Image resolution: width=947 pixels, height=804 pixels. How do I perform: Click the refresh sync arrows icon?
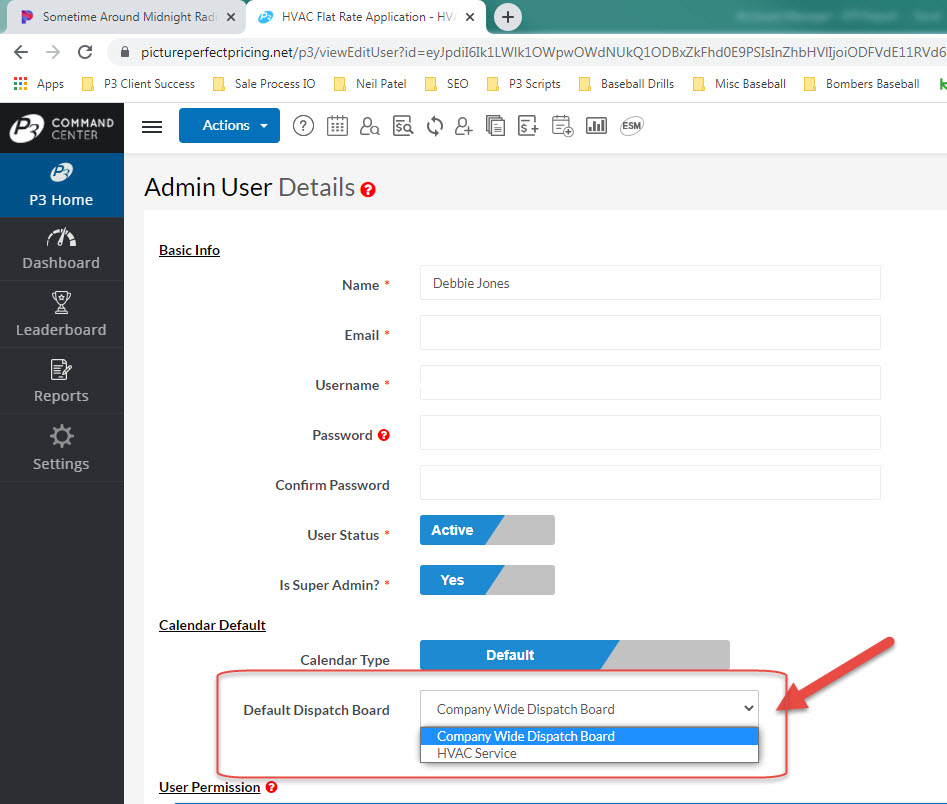click(434, 126)
